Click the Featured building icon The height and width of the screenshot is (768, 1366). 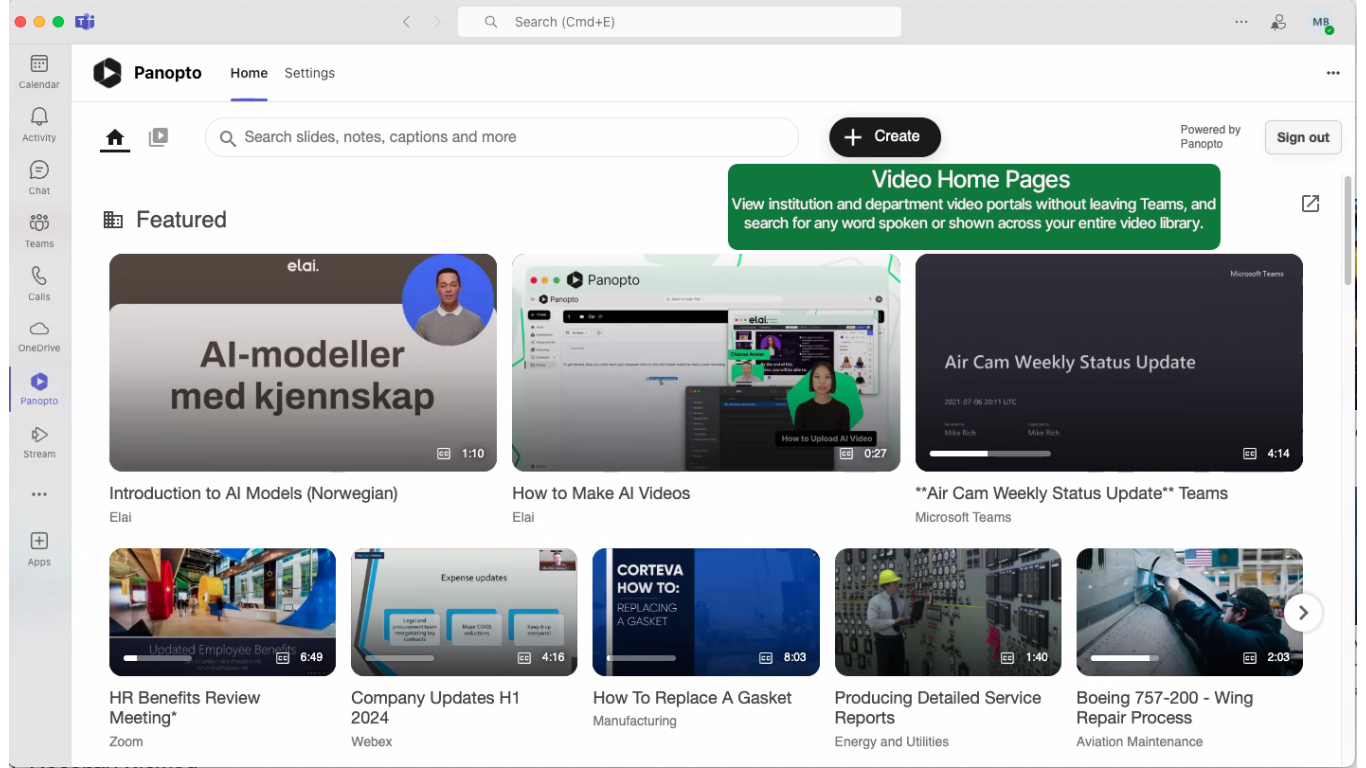[113, 220]
